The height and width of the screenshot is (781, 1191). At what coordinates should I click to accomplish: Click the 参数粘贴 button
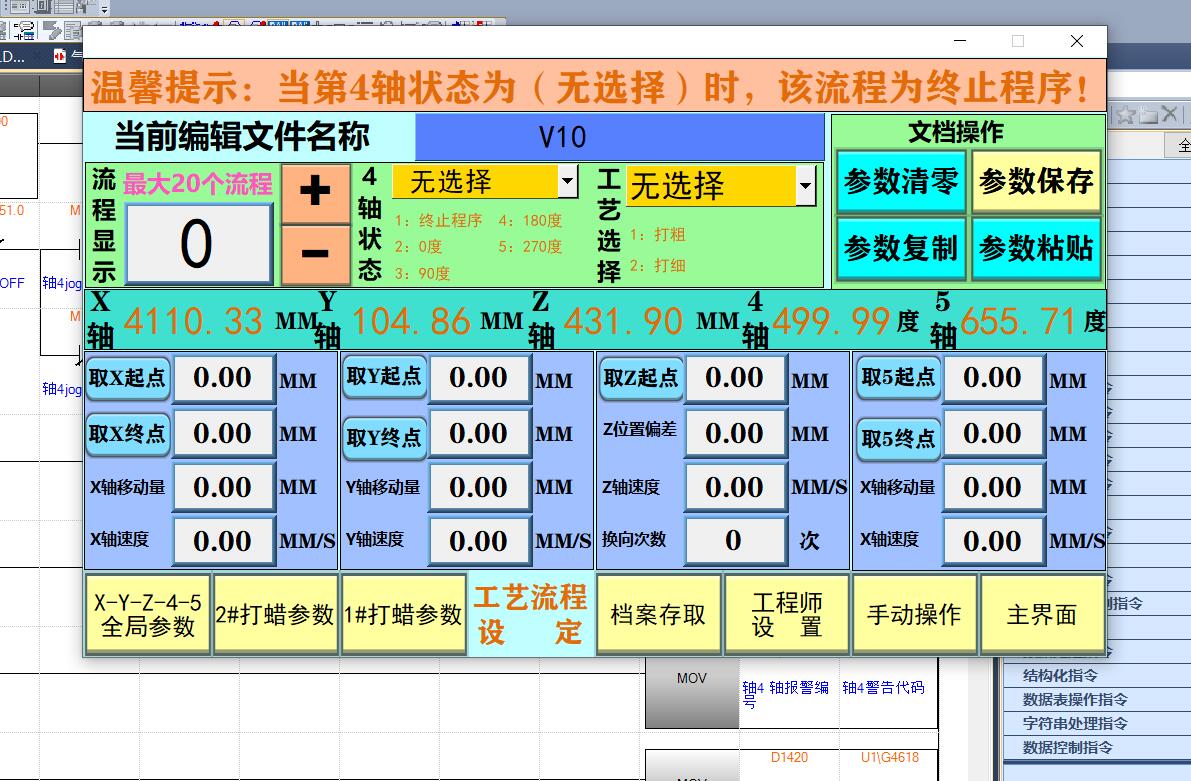[x=1036, y=248]
